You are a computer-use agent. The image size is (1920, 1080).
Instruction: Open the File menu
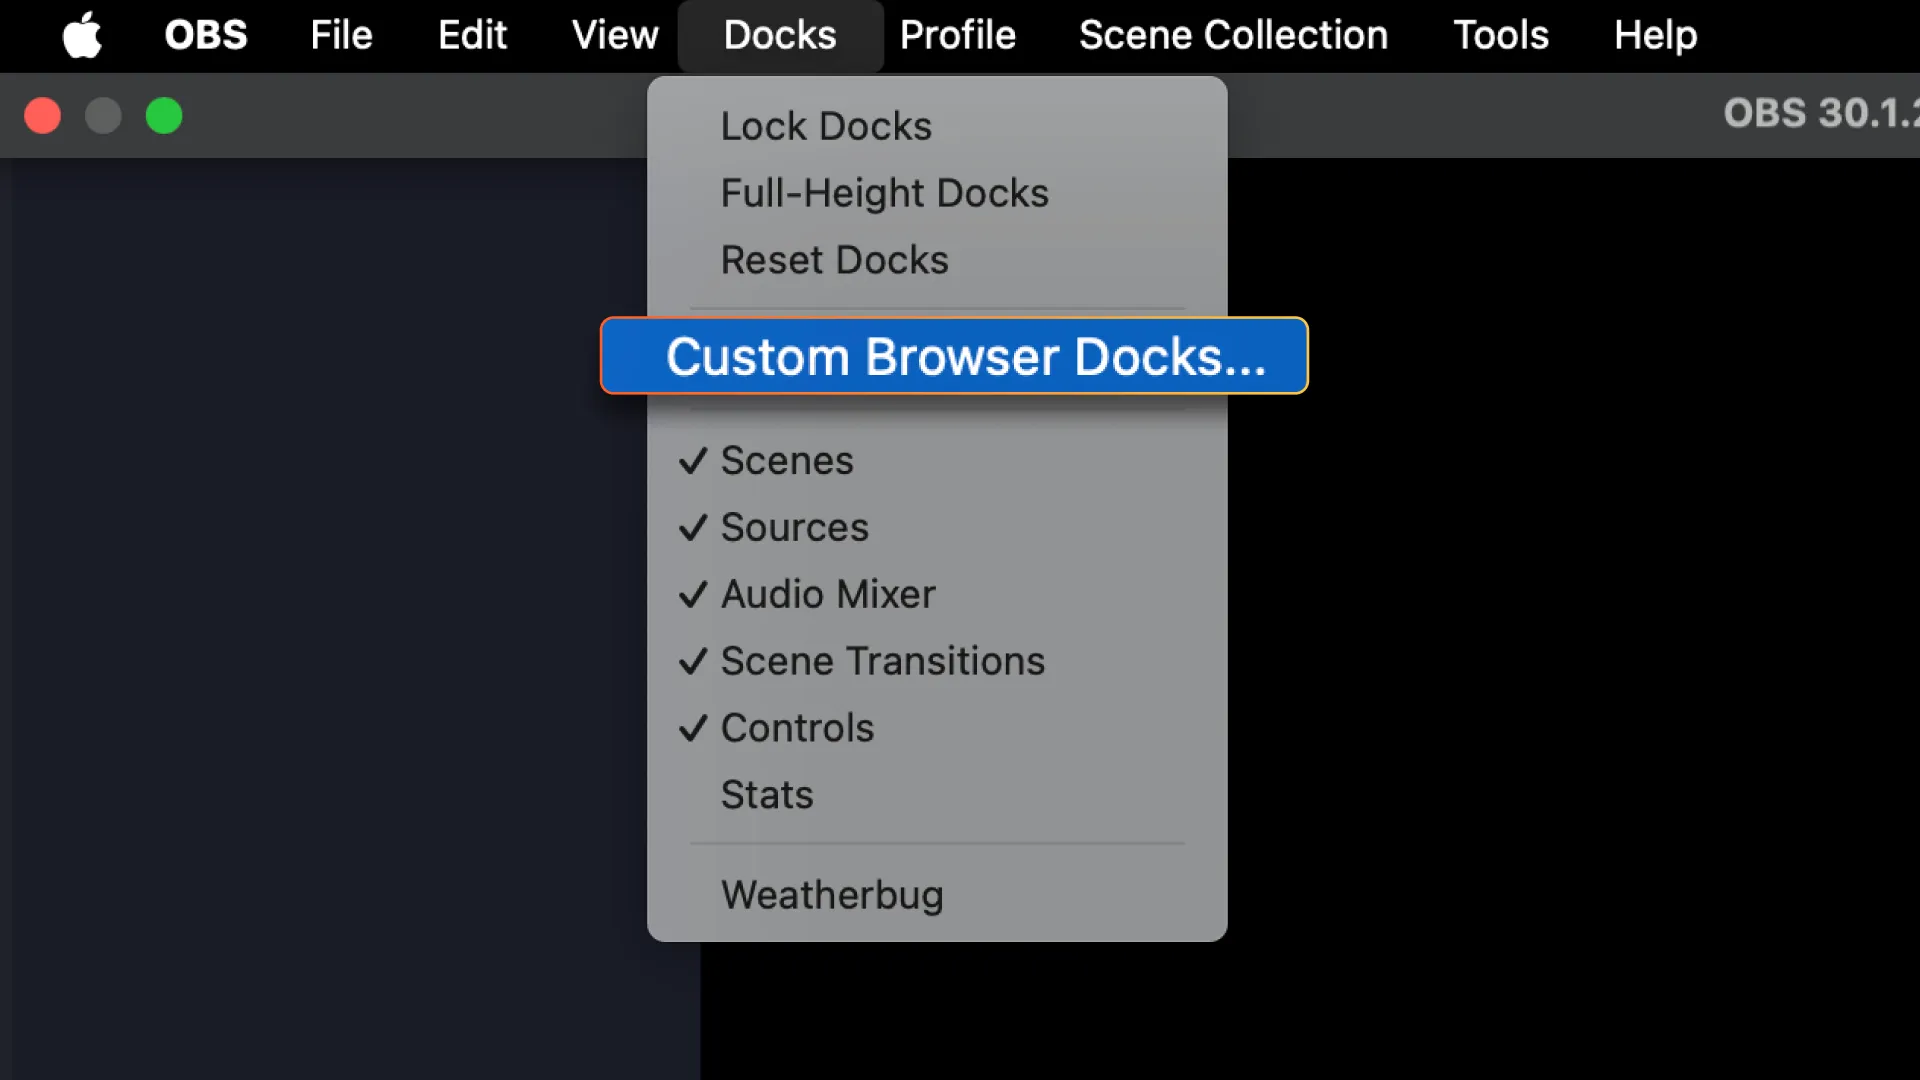(341, 36)
